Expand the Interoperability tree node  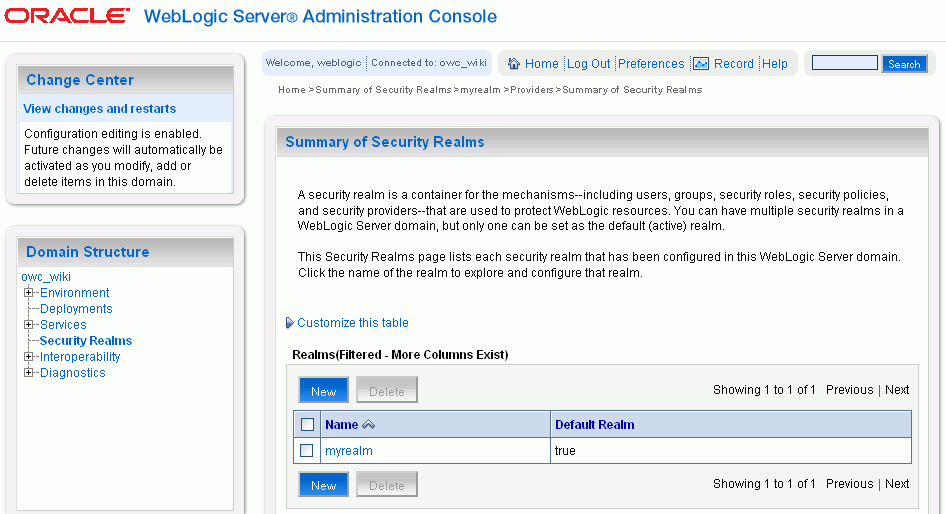click(x=28, y=357)
